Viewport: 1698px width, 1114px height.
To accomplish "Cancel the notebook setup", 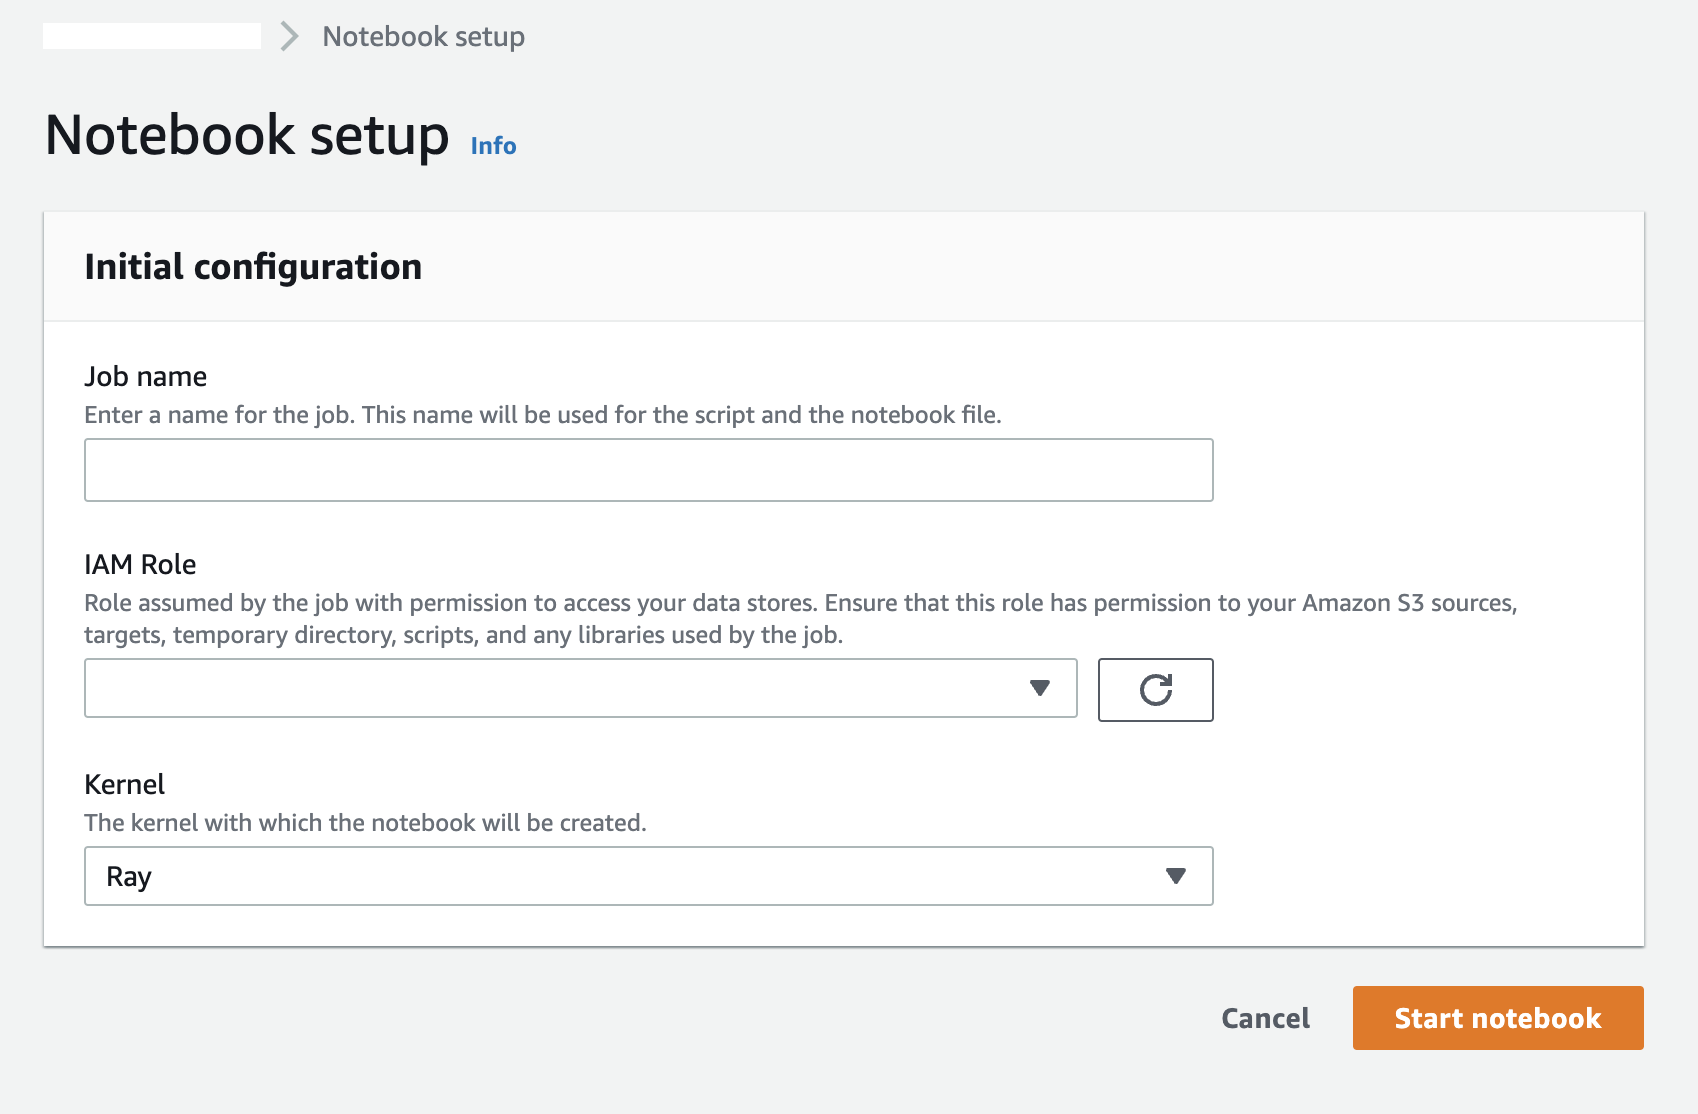I will (x=1265, y=1018).
